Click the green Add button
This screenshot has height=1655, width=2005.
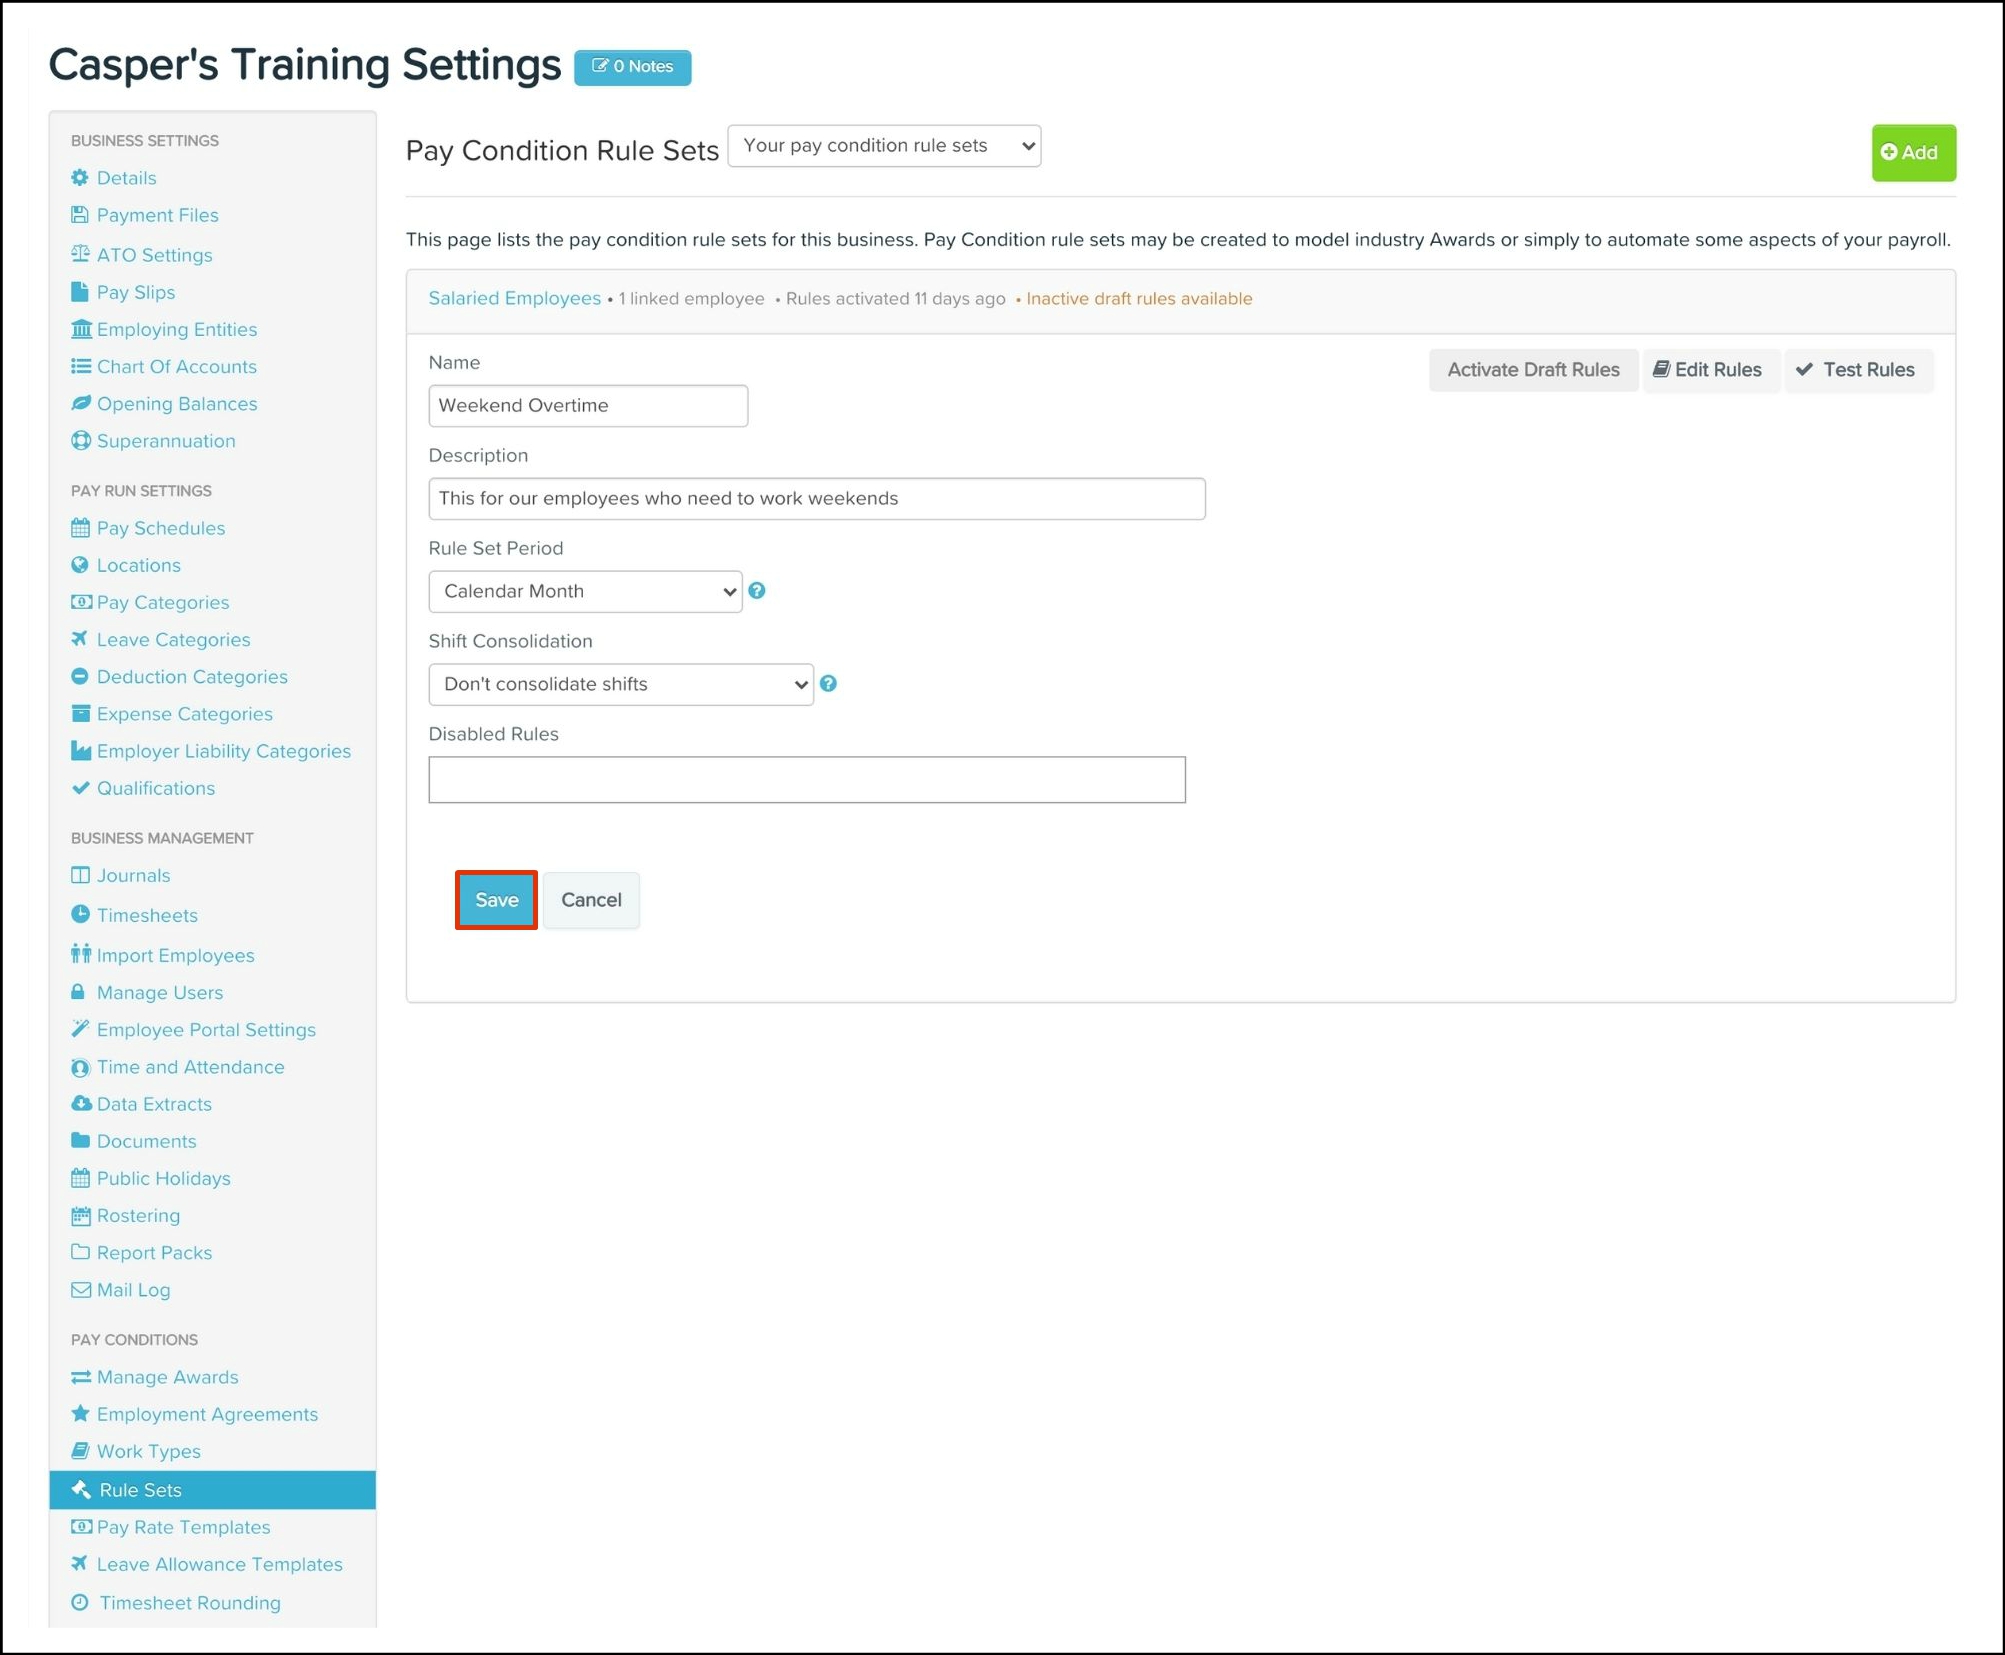click(1912, 153)
